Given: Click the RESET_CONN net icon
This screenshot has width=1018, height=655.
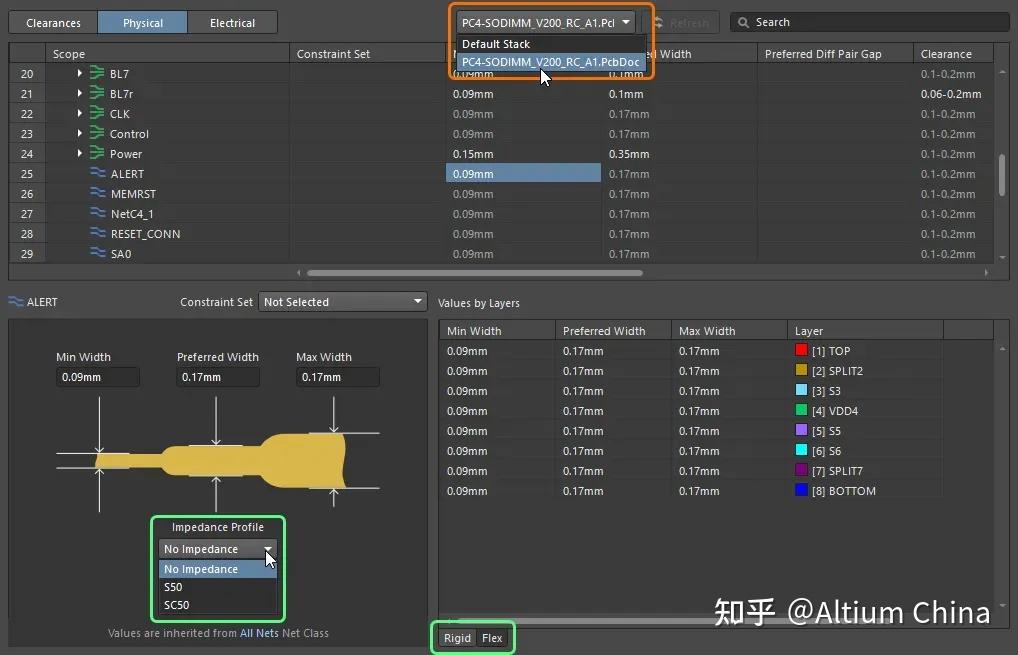Looking at the screenshot, I should point(98,232).
